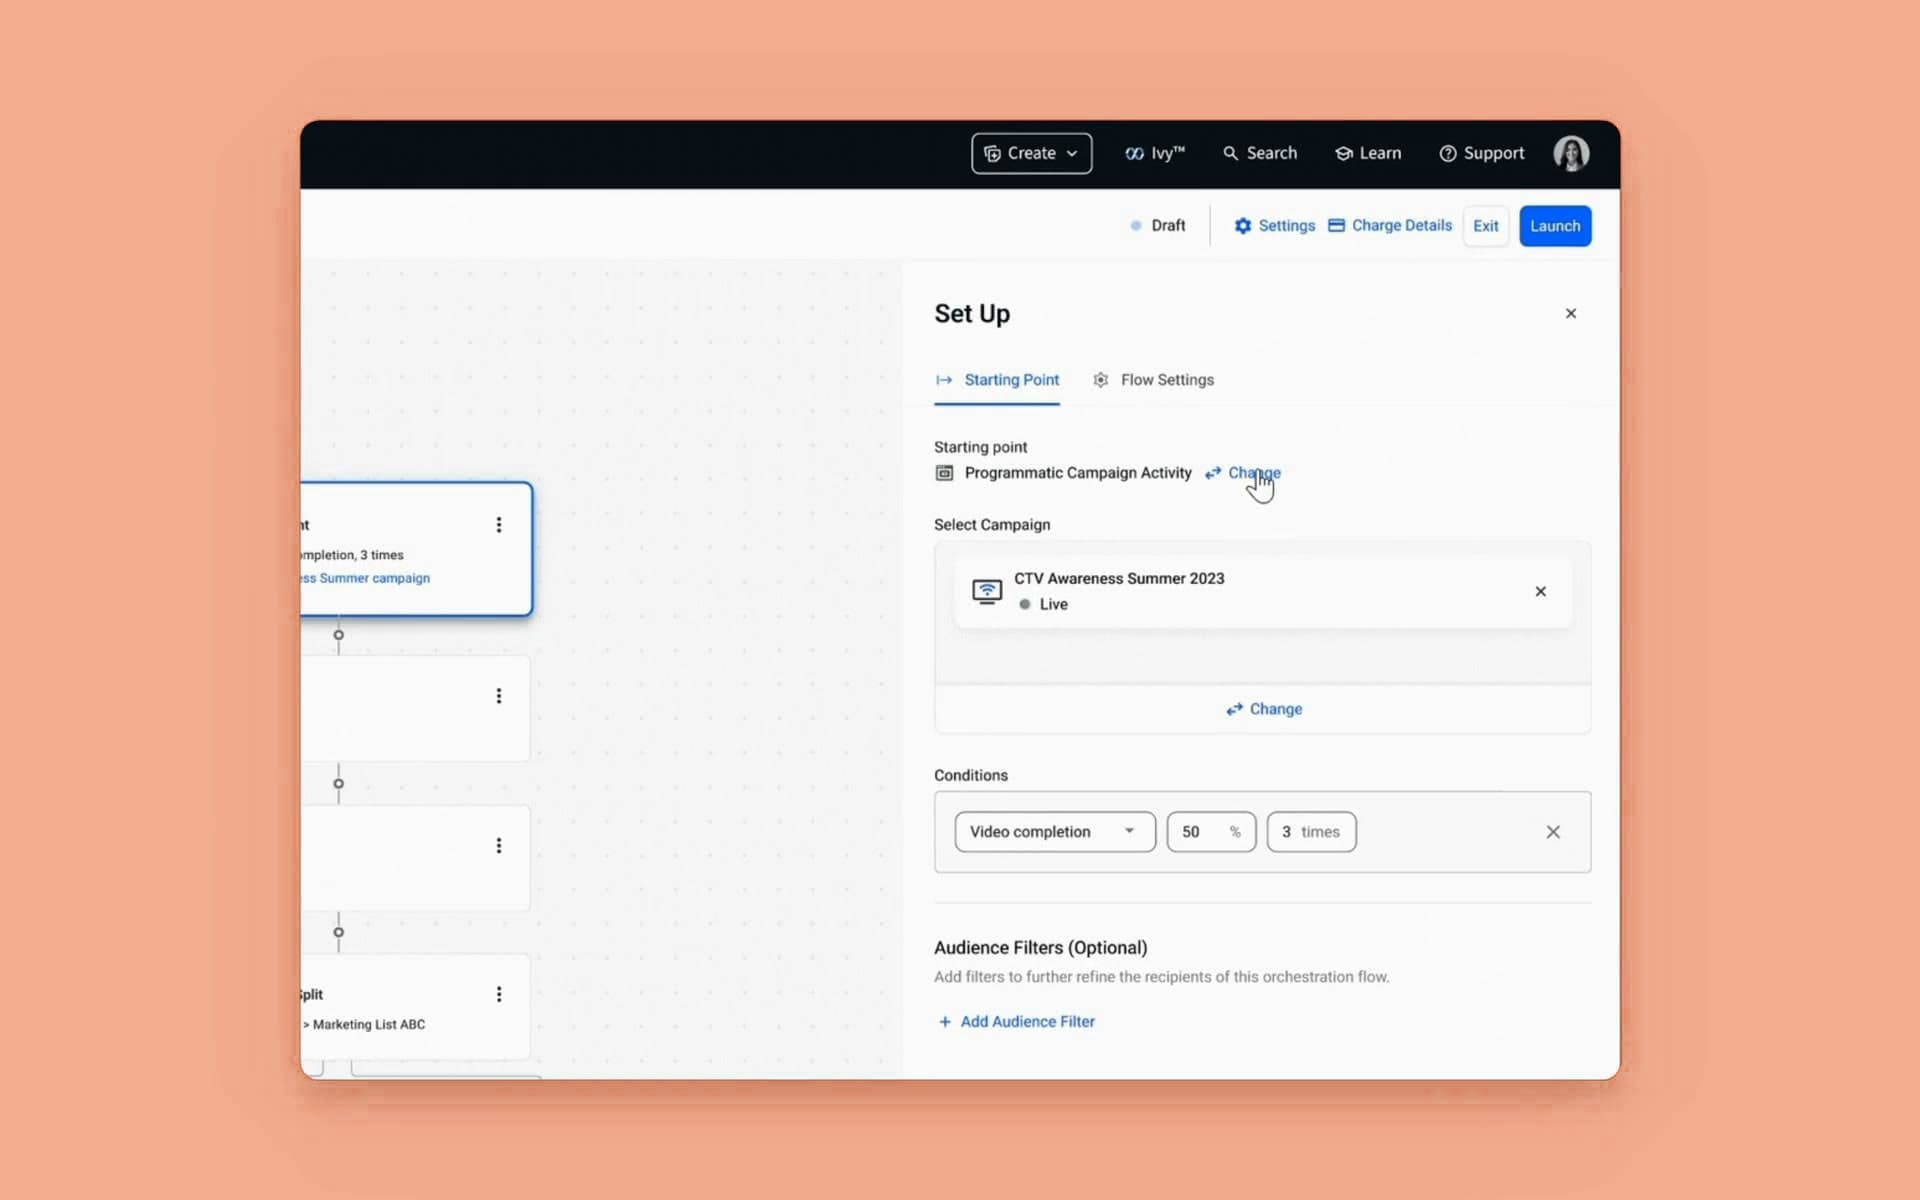
Task: Click the Draft status indicator
Action: pos(1157,226)
